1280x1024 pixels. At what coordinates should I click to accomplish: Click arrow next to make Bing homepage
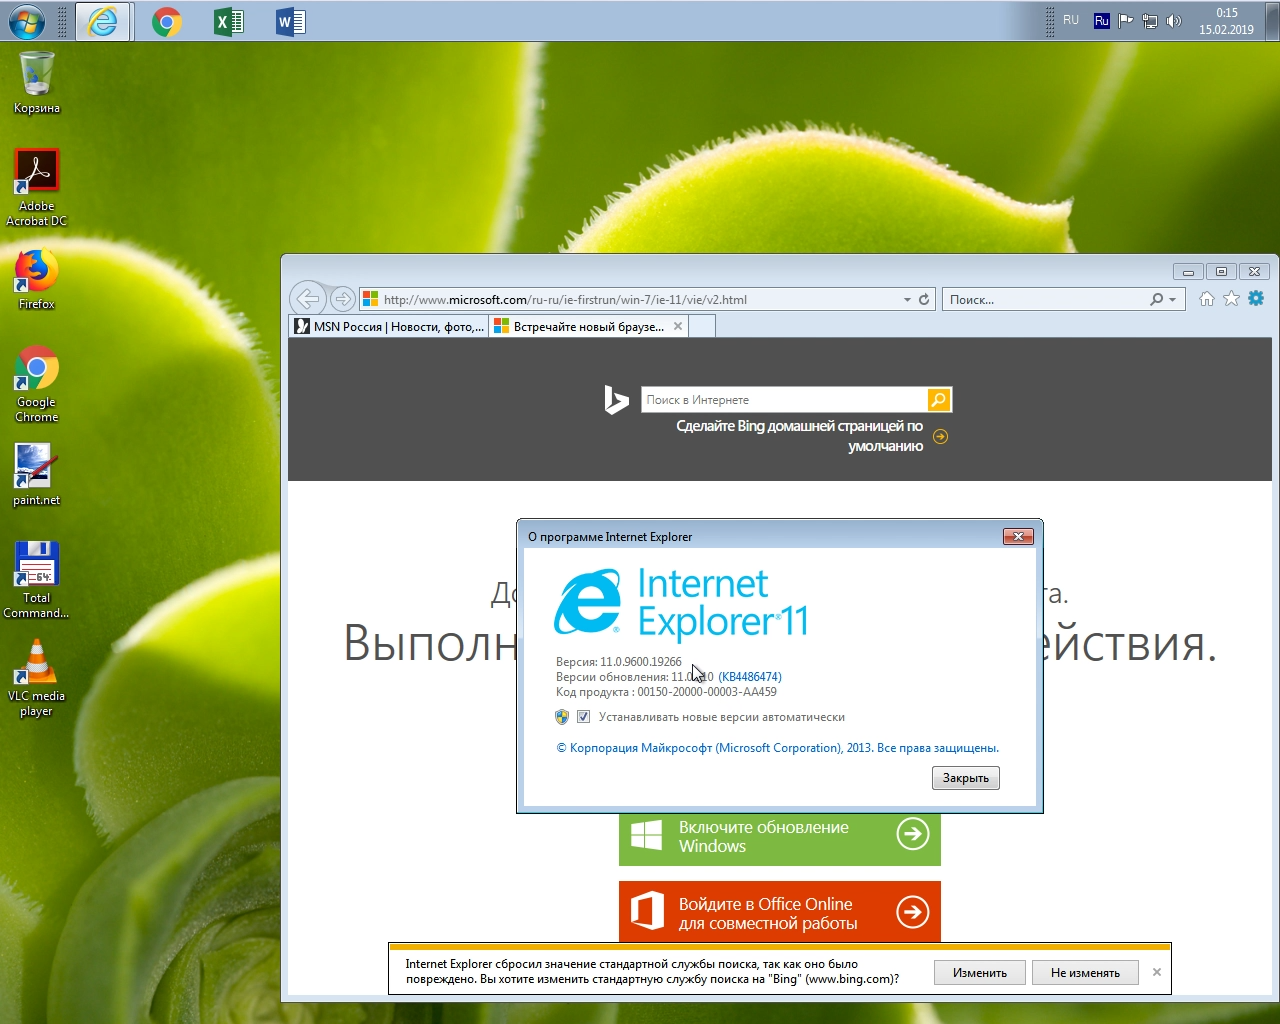coord(940,436)
